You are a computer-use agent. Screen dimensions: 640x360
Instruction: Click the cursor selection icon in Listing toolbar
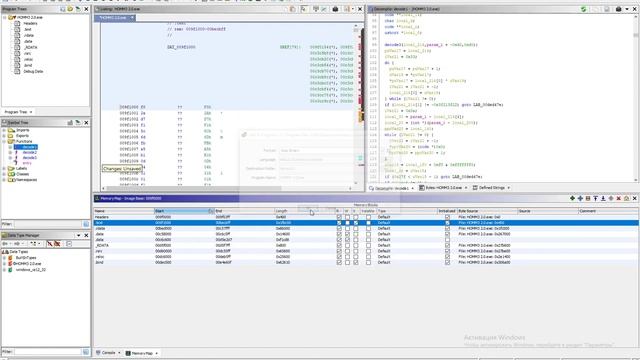(304, 9)
